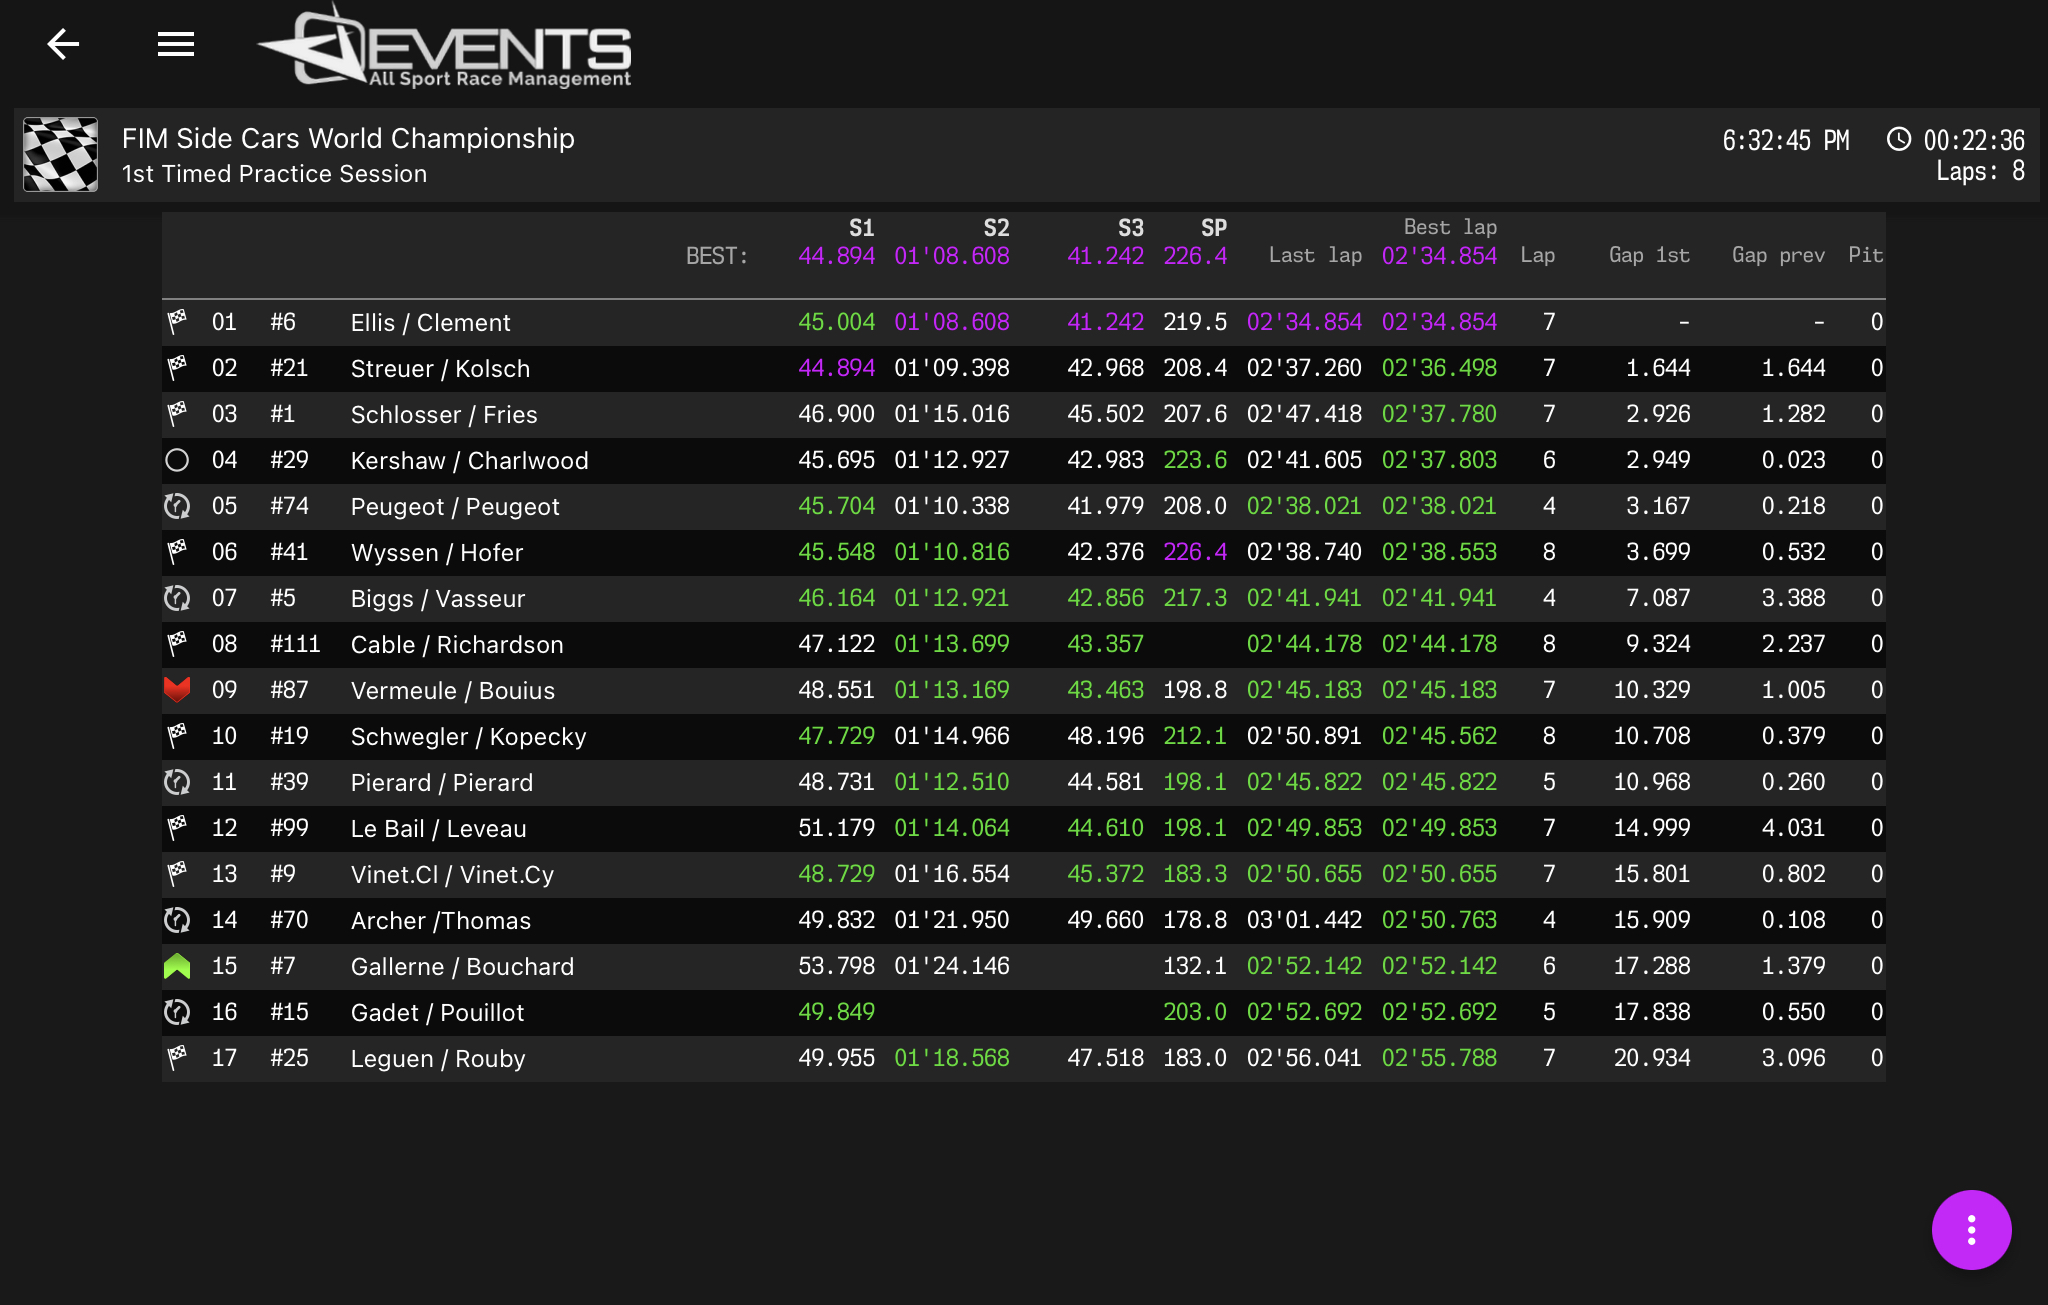The height and width of the screenshot is (1305, 2048).
Task: Click the 1st Timed Practice Session subtitle
Action: pos(274,174)
